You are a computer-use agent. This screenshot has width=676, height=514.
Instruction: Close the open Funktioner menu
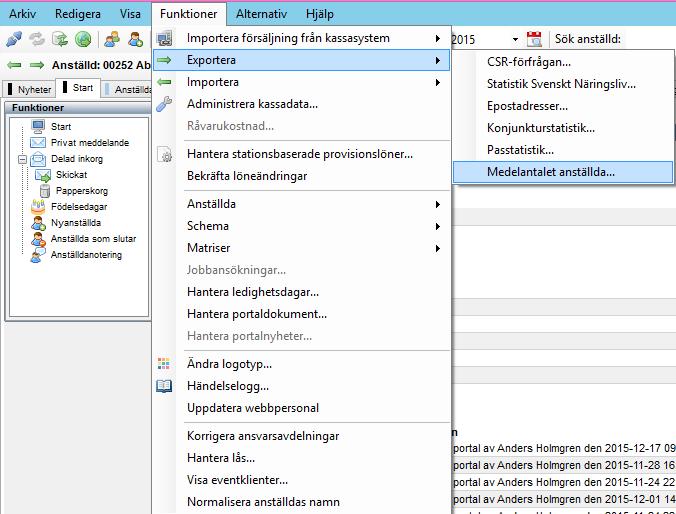[188, 14]
